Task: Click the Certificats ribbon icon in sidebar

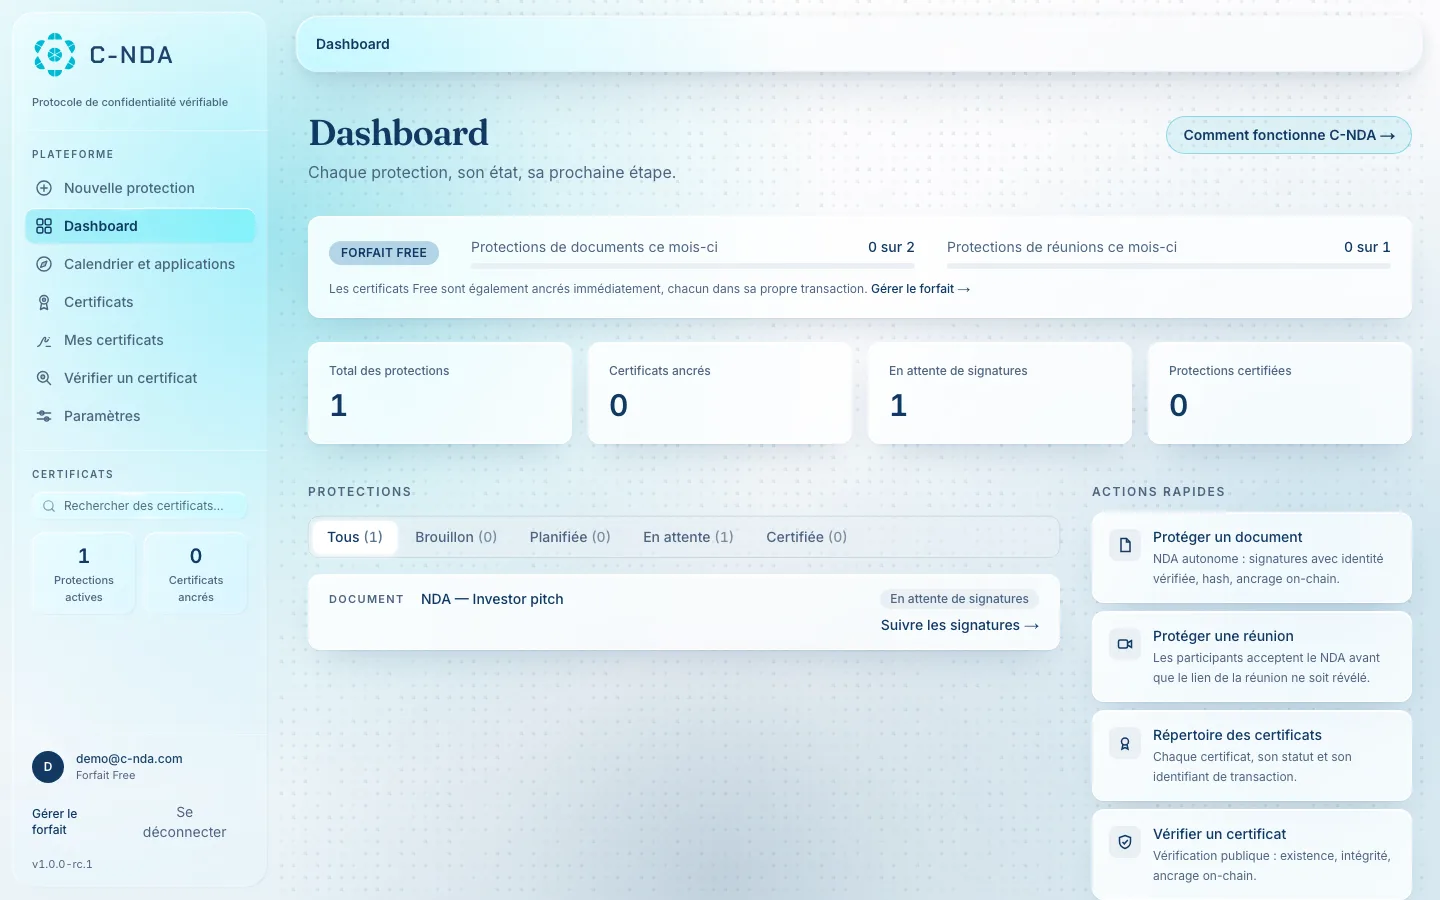Action: (44, 302)
